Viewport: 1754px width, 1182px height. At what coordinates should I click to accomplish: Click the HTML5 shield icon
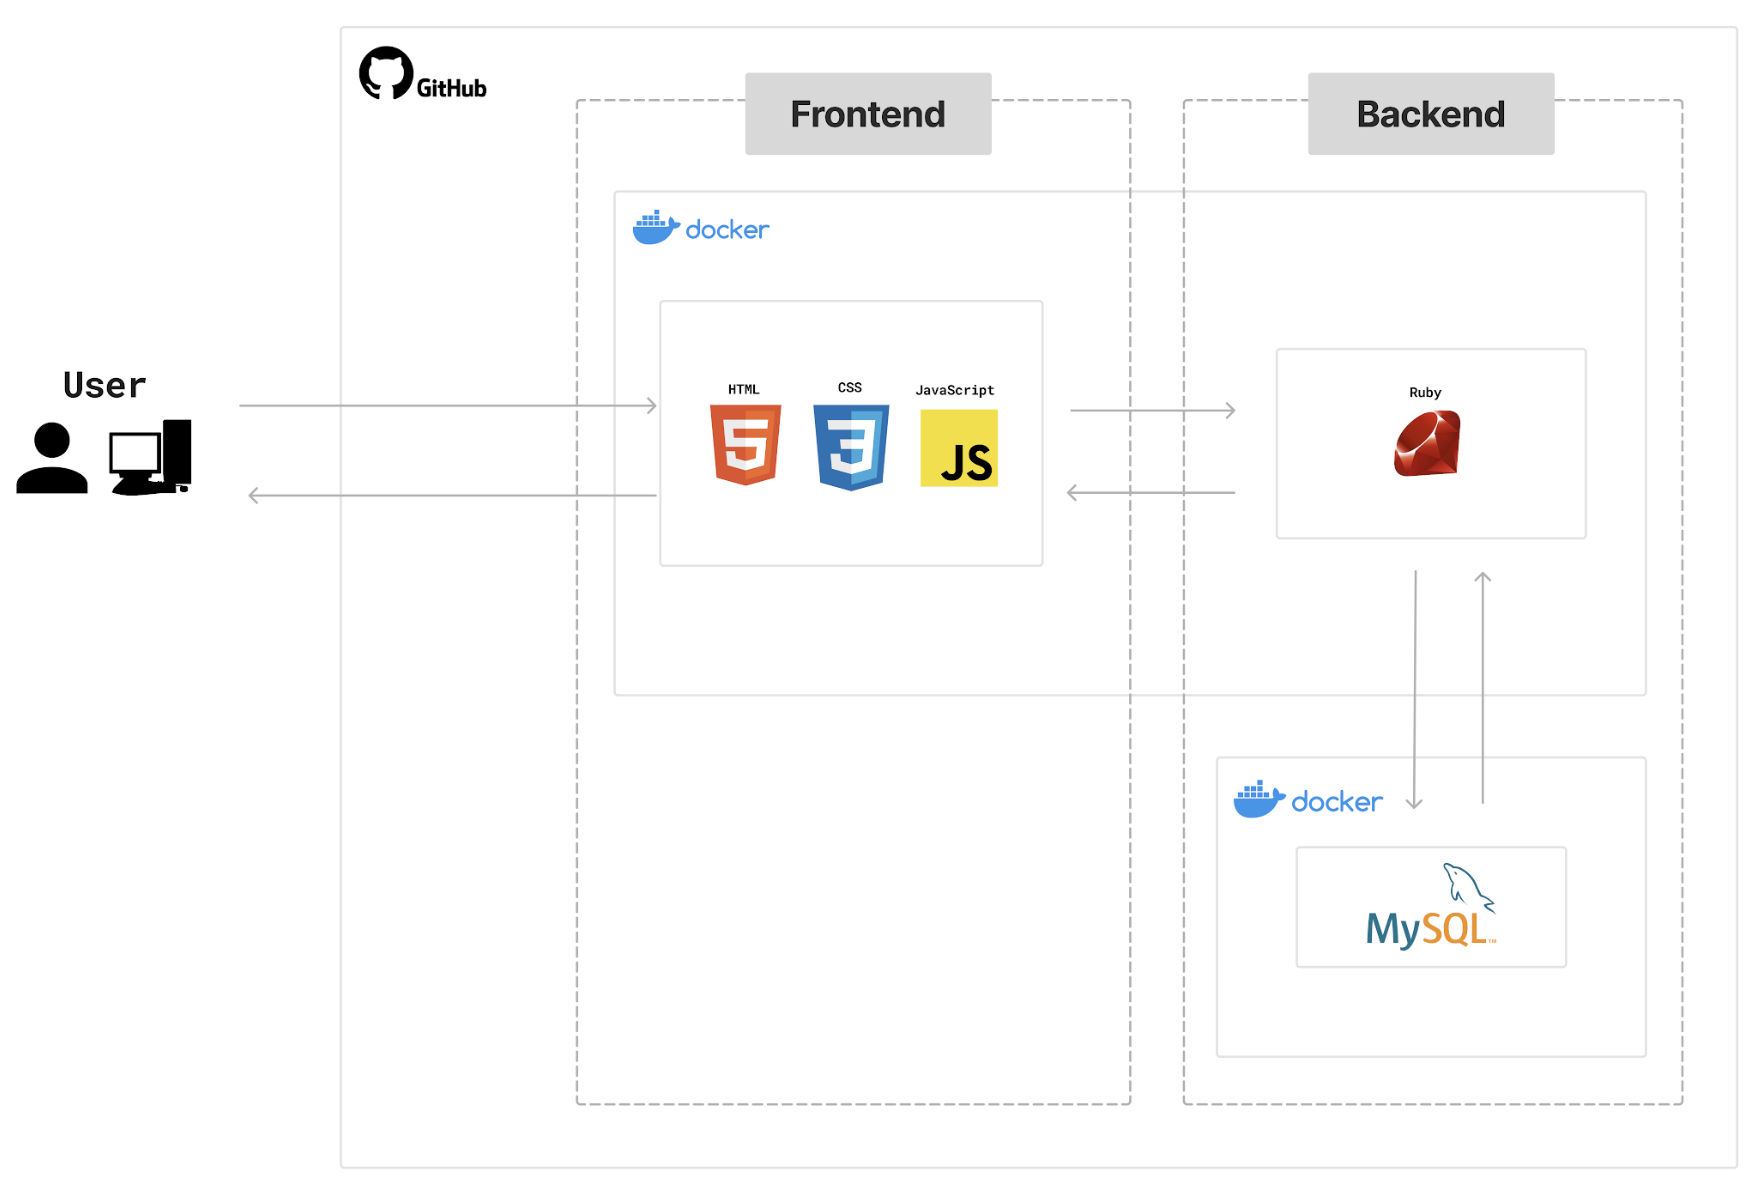tap(746, 445)
